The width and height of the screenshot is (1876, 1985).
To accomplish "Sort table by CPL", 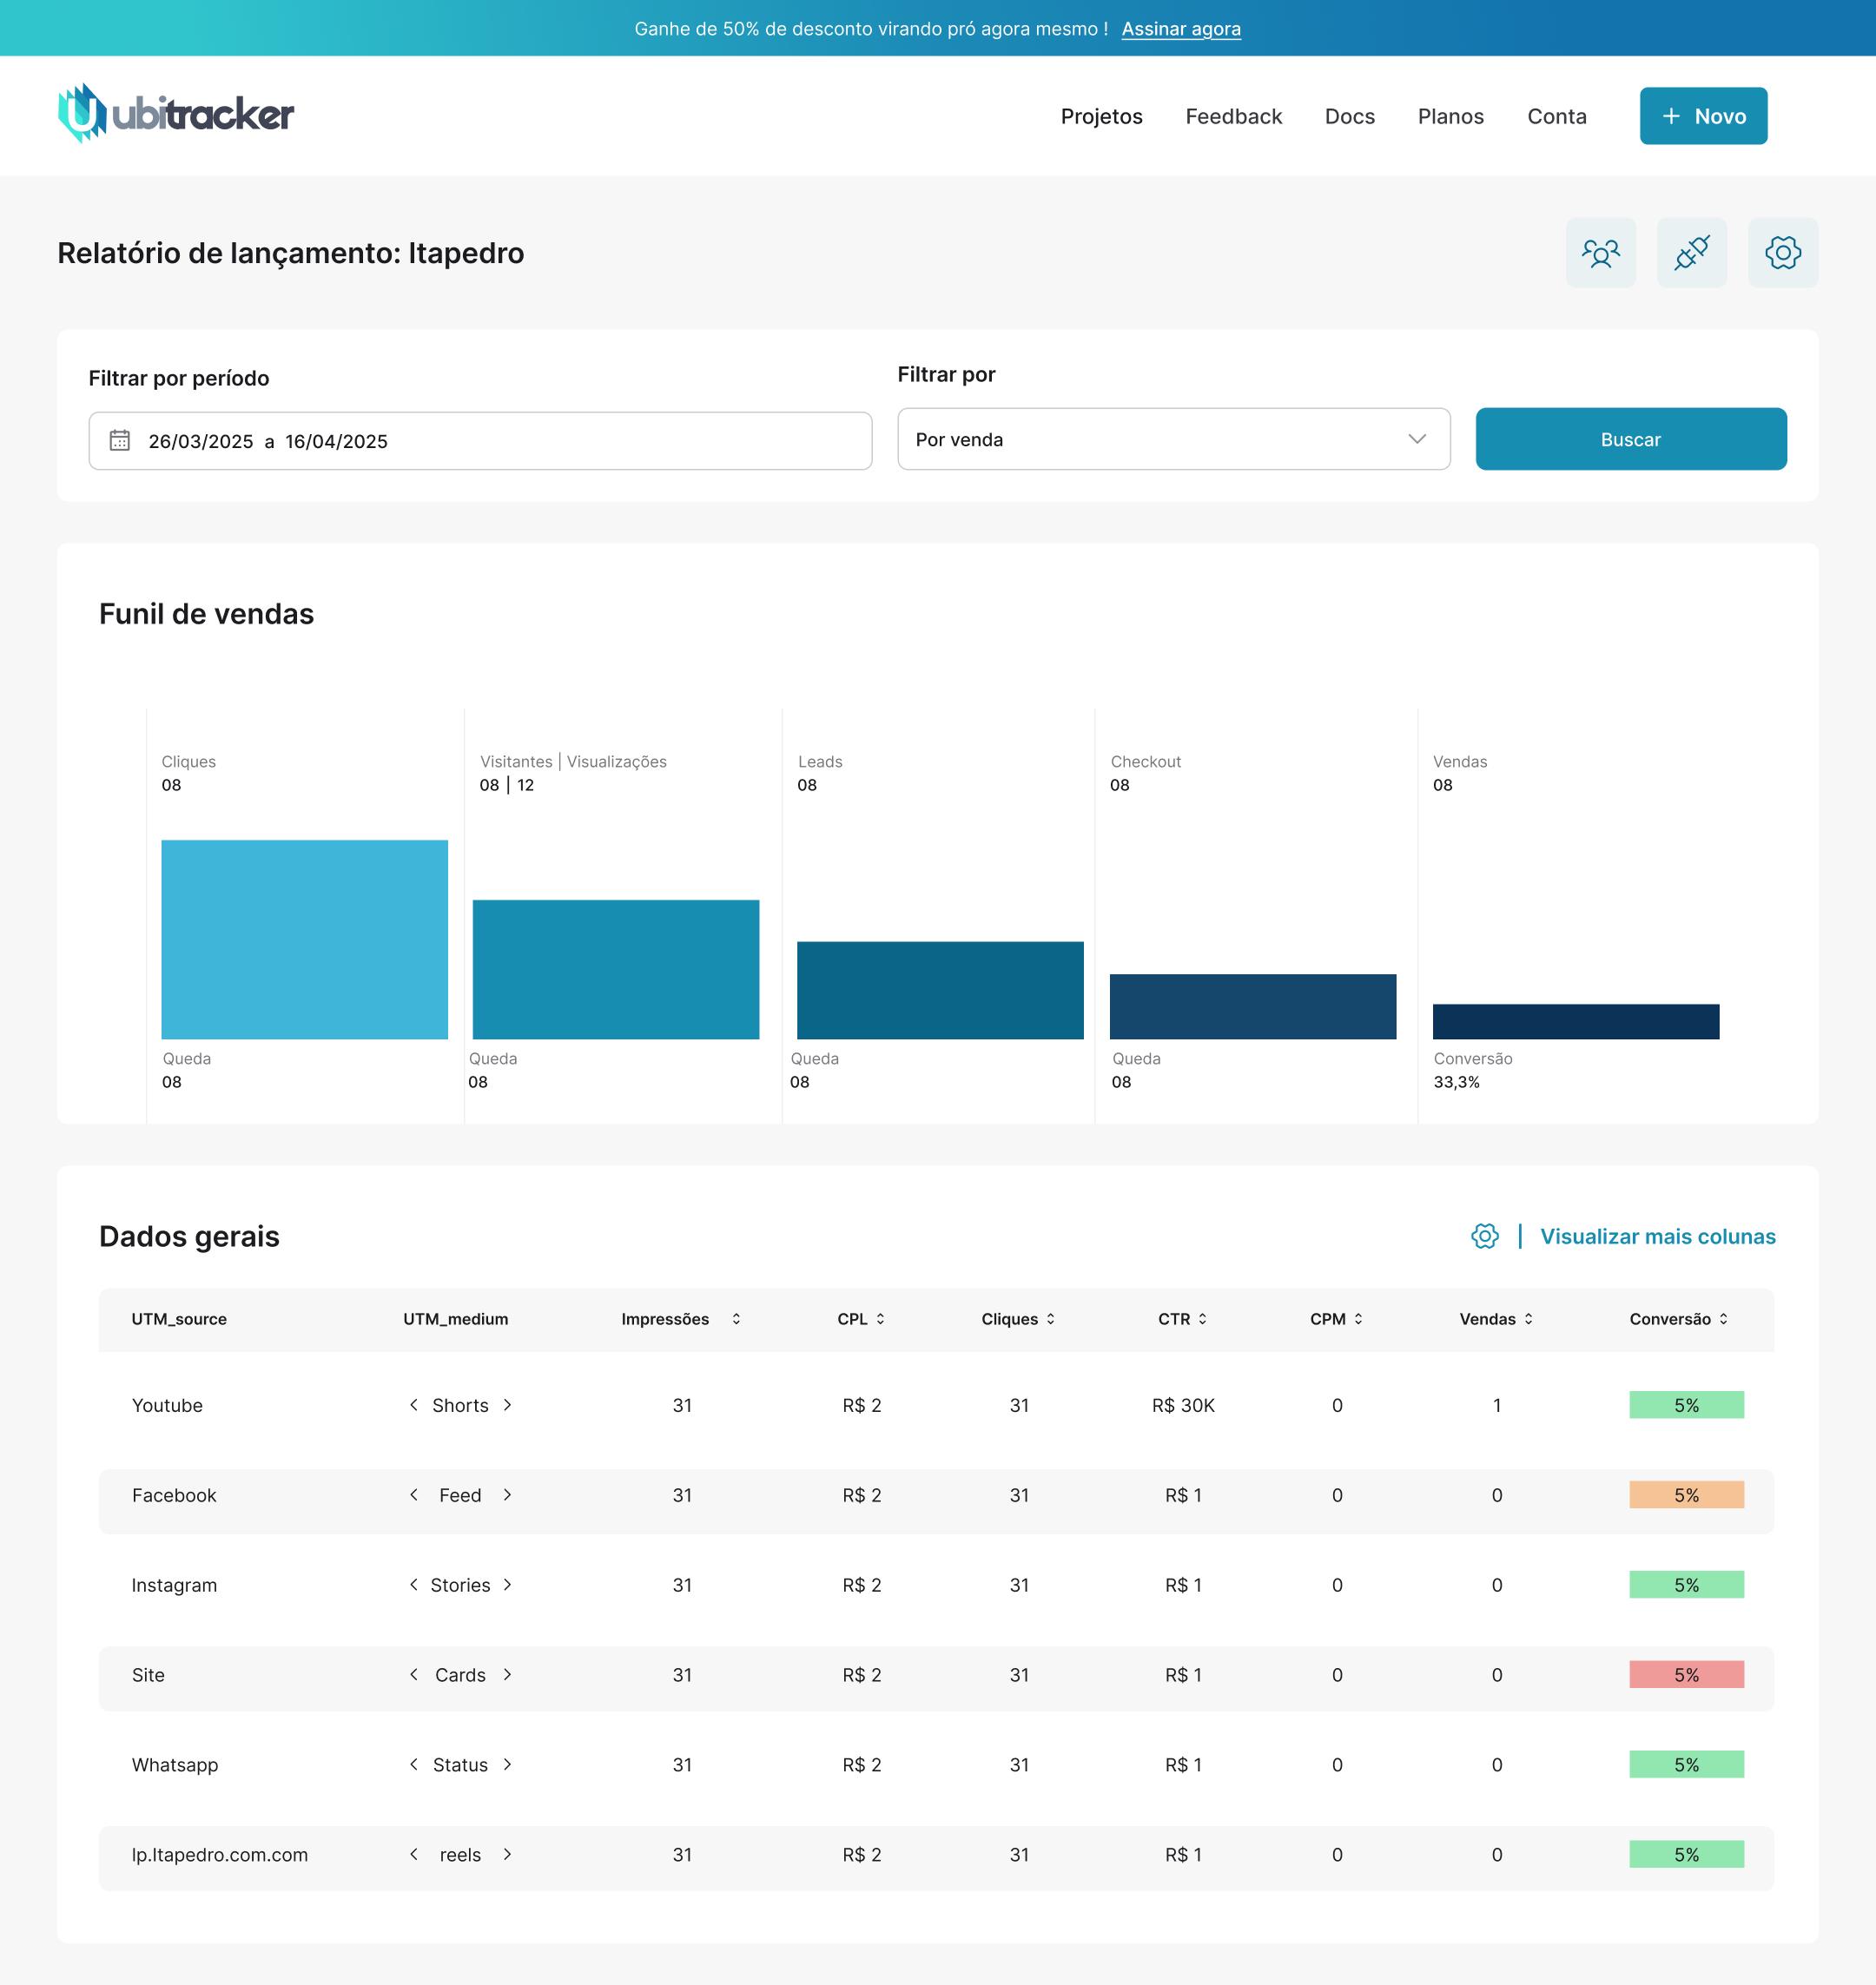I will 880,1319.
